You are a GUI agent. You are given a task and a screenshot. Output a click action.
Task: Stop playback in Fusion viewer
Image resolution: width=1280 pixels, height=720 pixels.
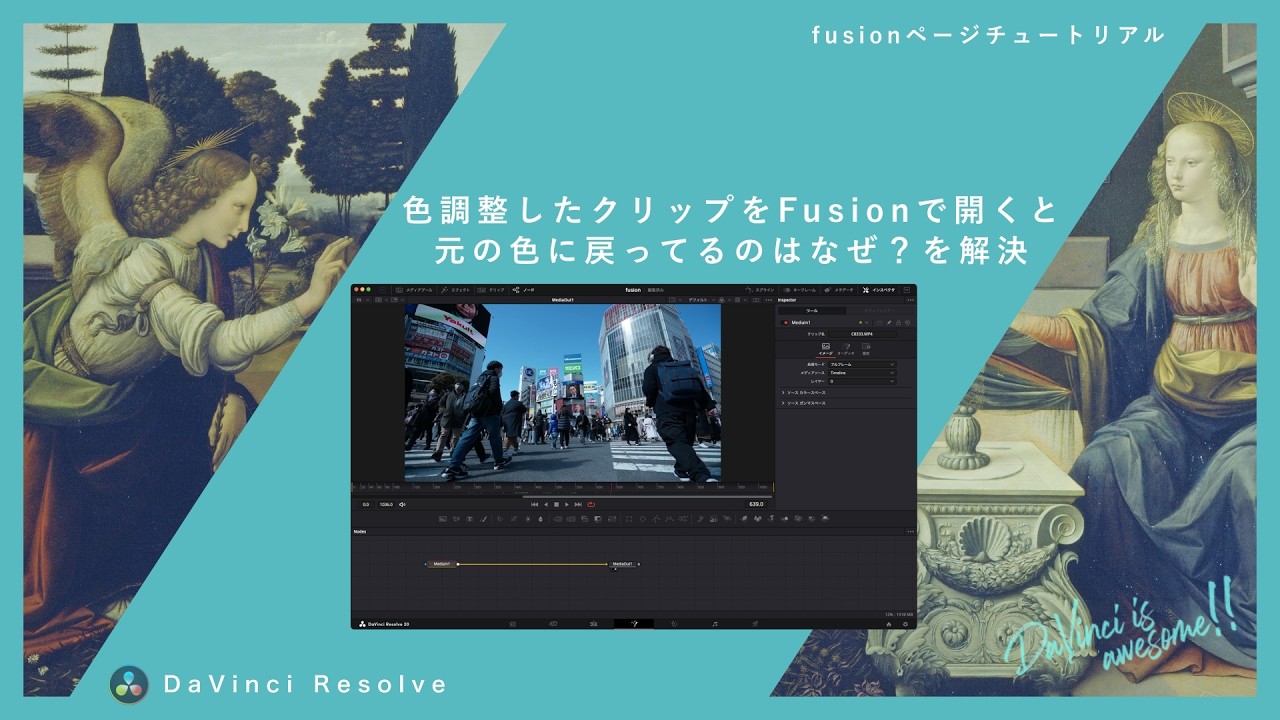pos(556,504)
